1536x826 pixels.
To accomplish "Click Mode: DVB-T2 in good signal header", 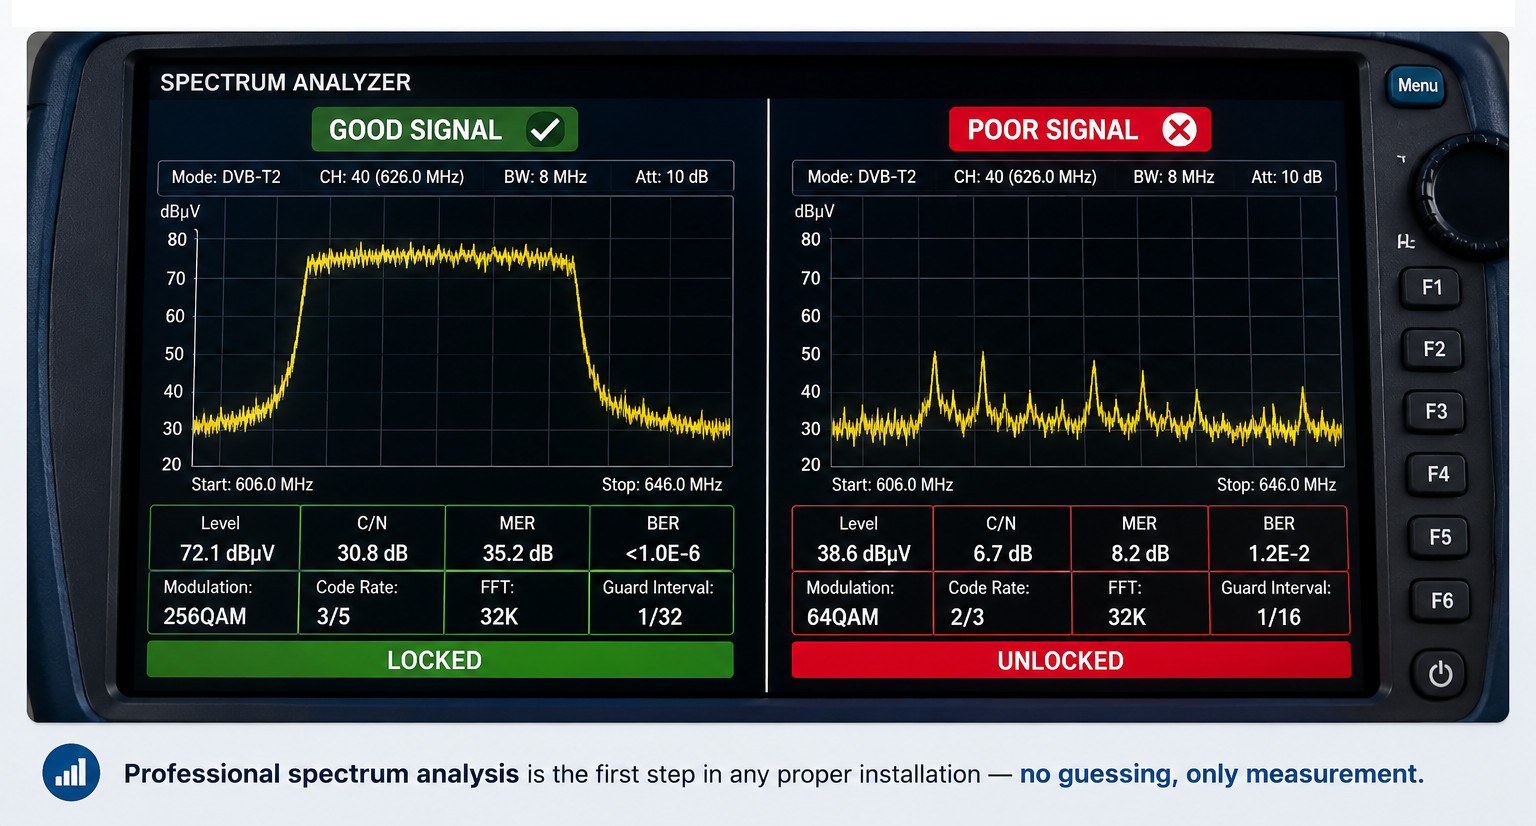I will 226,177.
